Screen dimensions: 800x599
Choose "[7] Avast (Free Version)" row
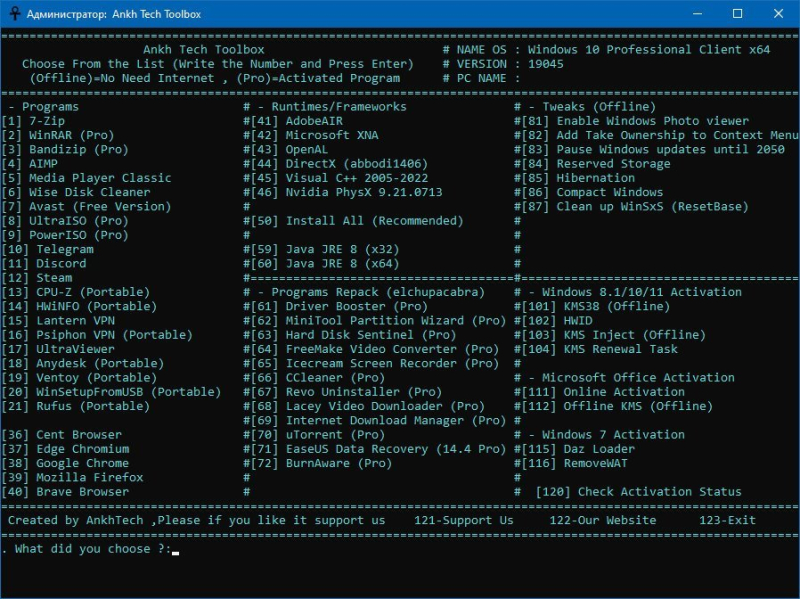click(x=86, y=207)
